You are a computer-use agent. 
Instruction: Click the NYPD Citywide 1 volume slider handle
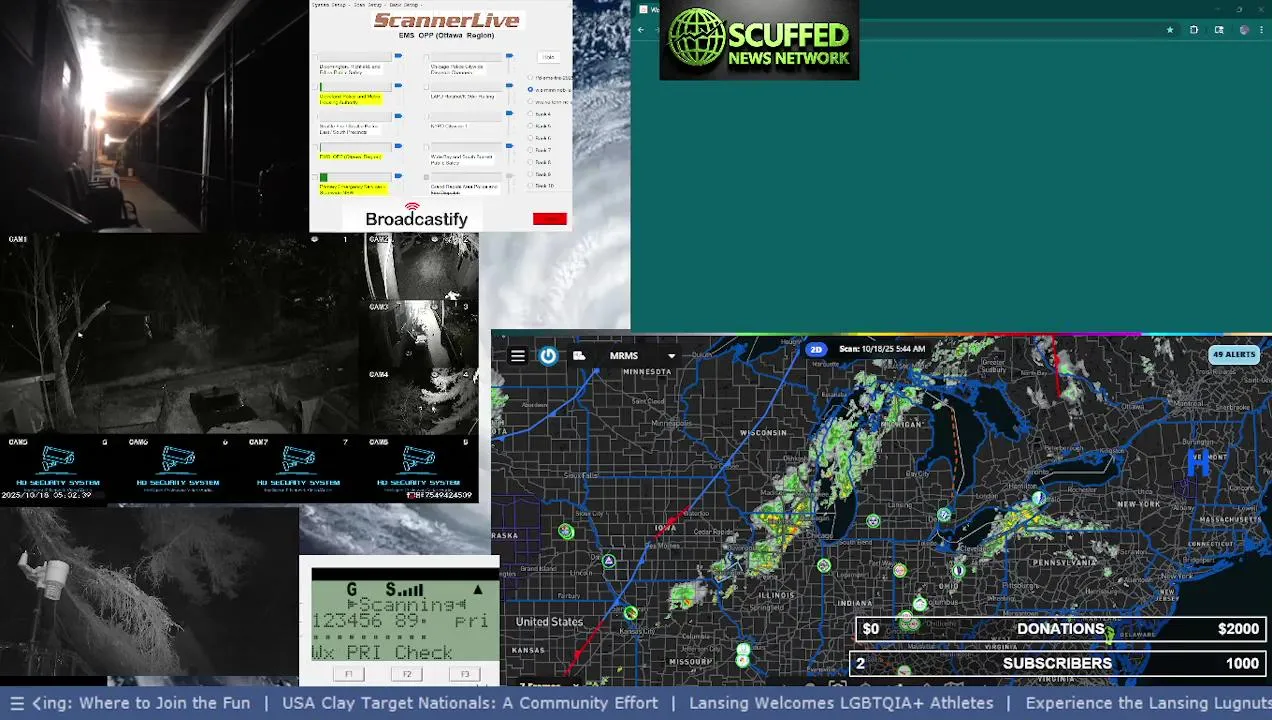coord(509,113)
